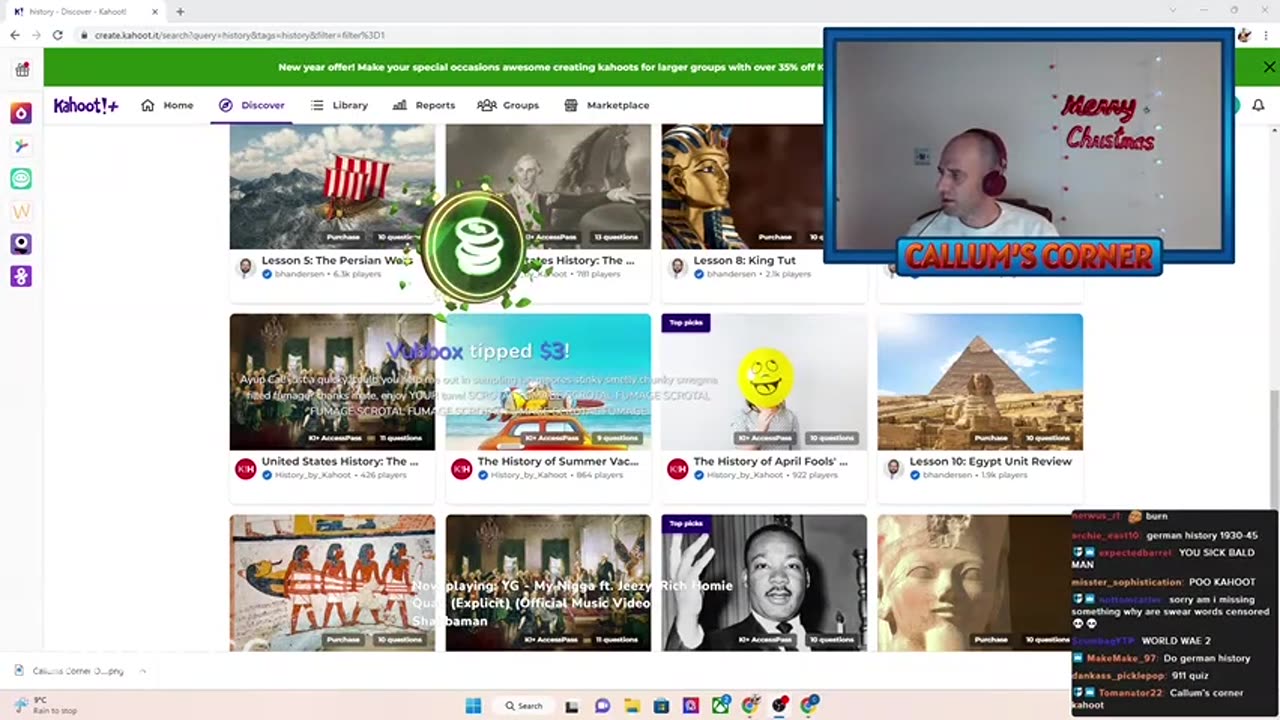
Task: Click History_by_Kahoot under United States History
Action: (x=313, y=475)
